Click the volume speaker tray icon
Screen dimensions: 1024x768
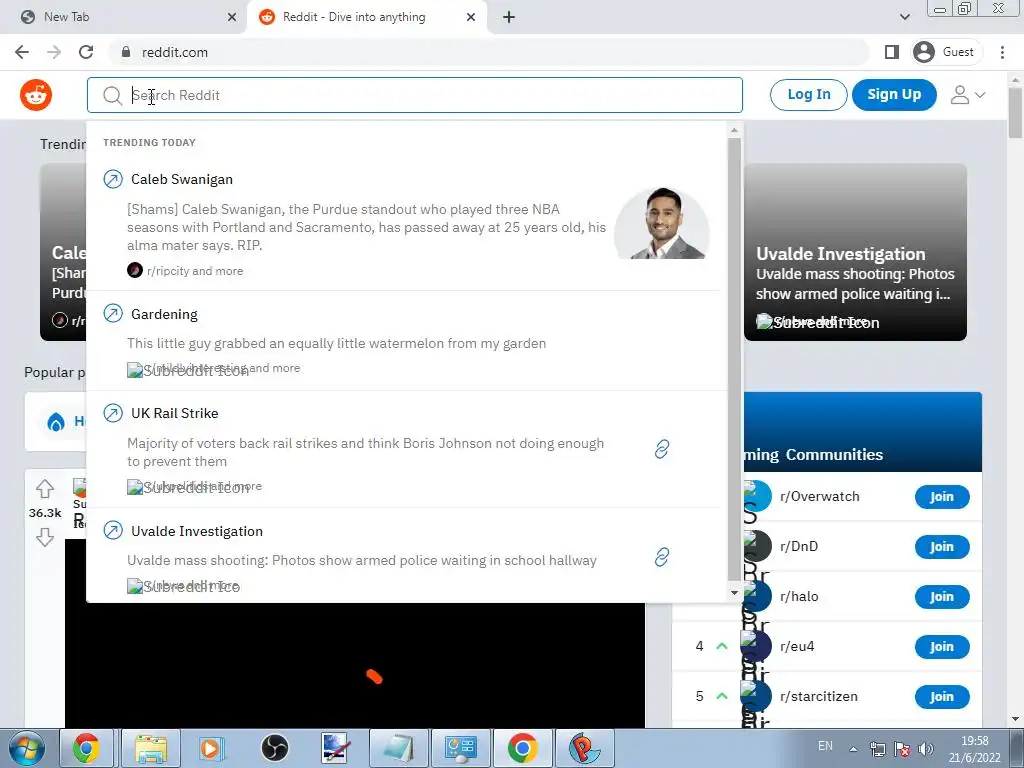point(925,749)
